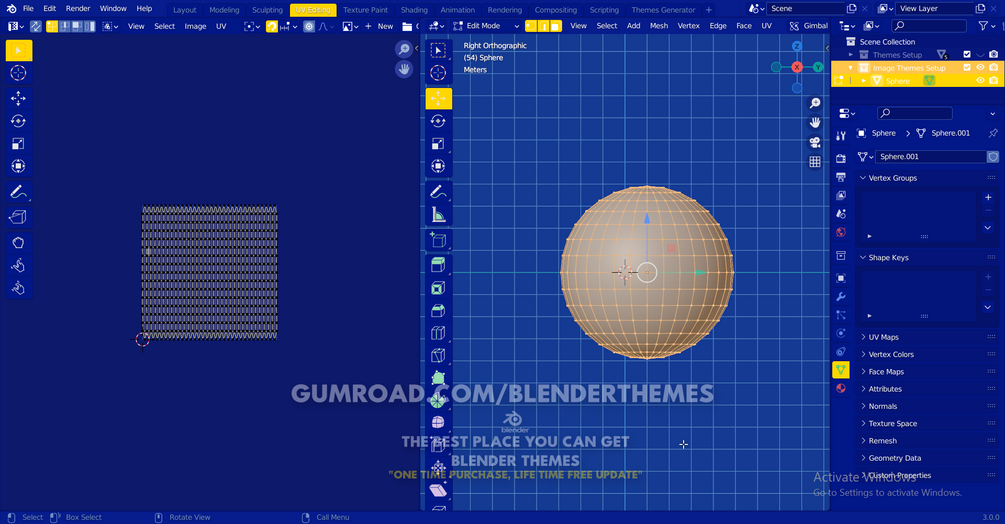Toggle proportional editing in UV editor
This screenshot has width=1005, height=524.
[309, 26]
